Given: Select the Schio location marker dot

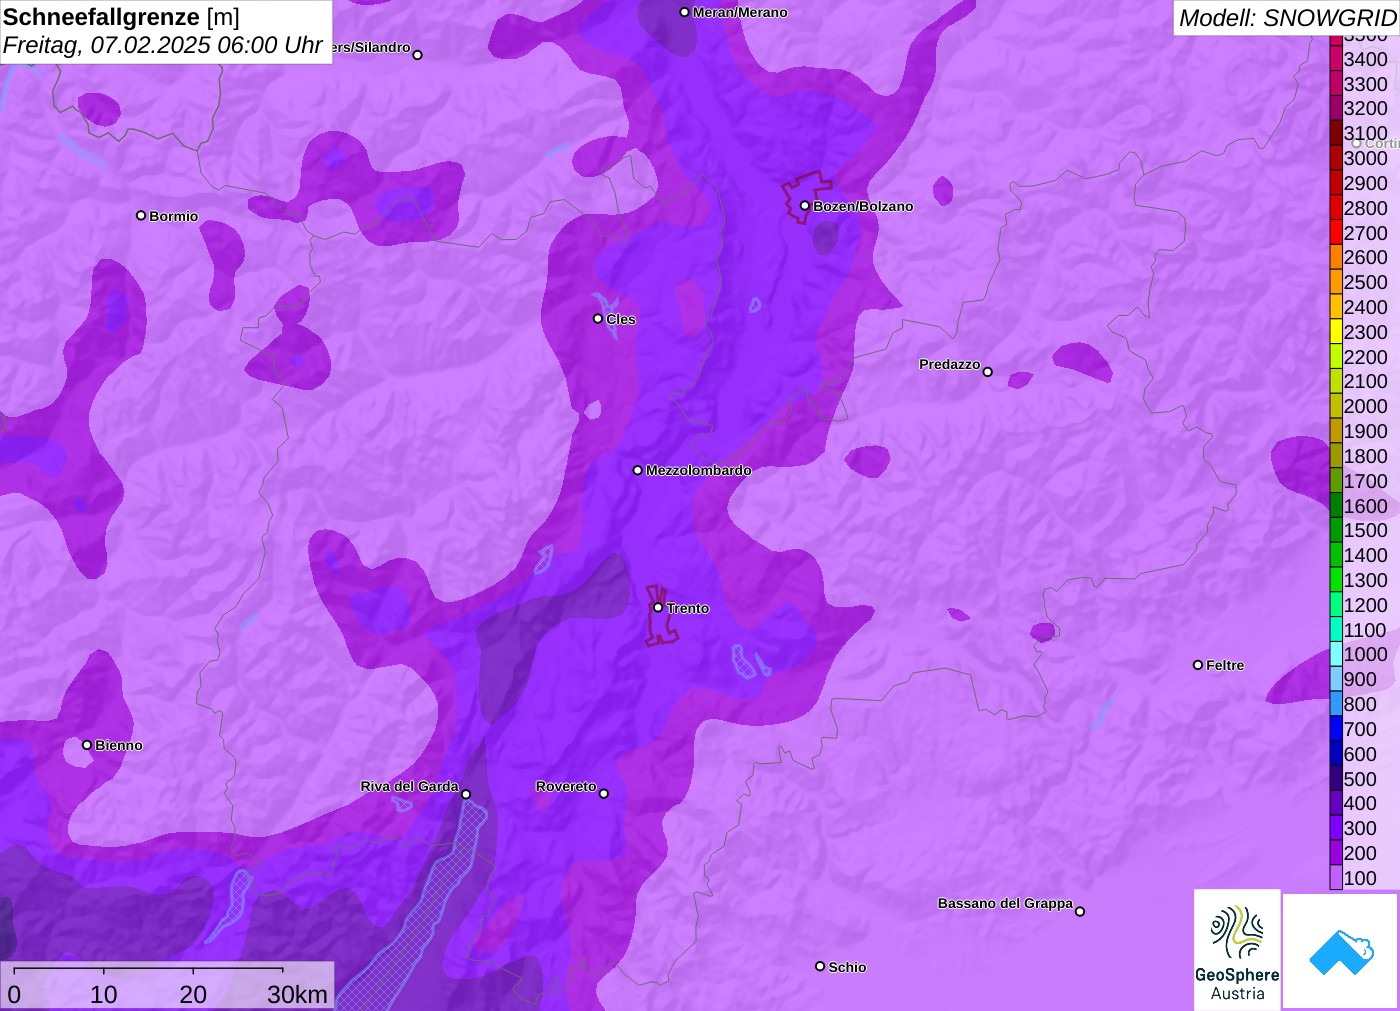Looking at the screenshot, I should (x=820, y=966).
